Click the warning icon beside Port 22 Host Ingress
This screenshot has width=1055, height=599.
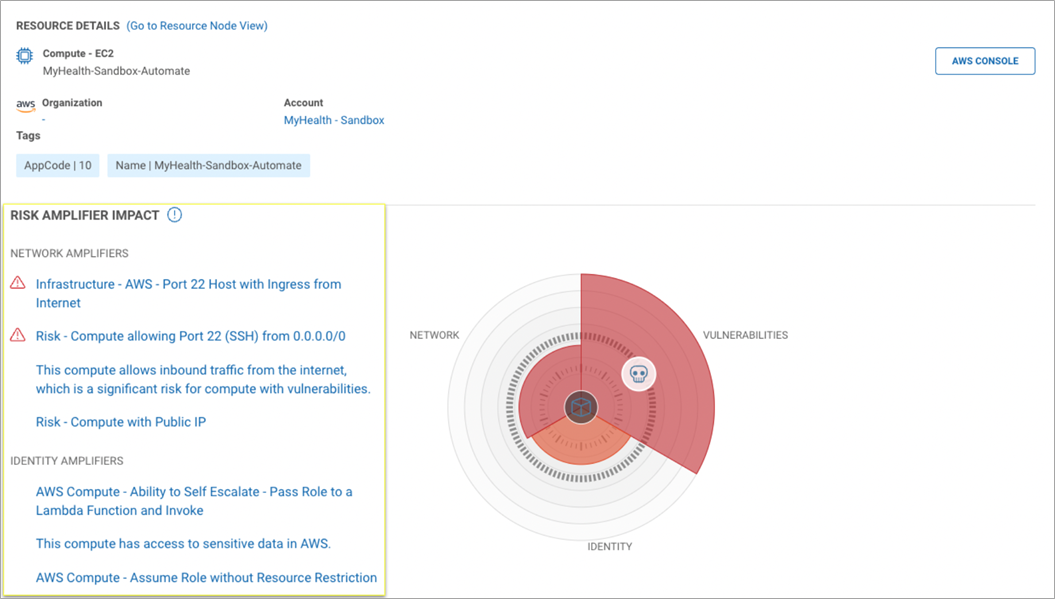[x=17, y=283]
